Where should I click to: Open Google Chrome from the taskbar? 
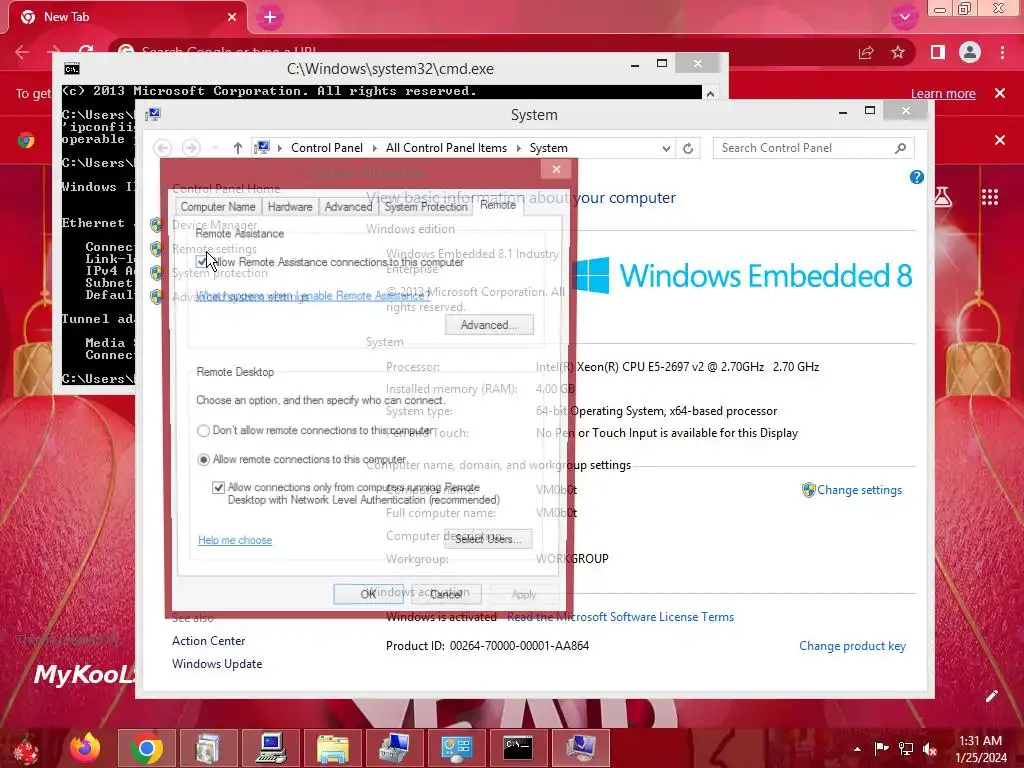[x=146, y=748]
